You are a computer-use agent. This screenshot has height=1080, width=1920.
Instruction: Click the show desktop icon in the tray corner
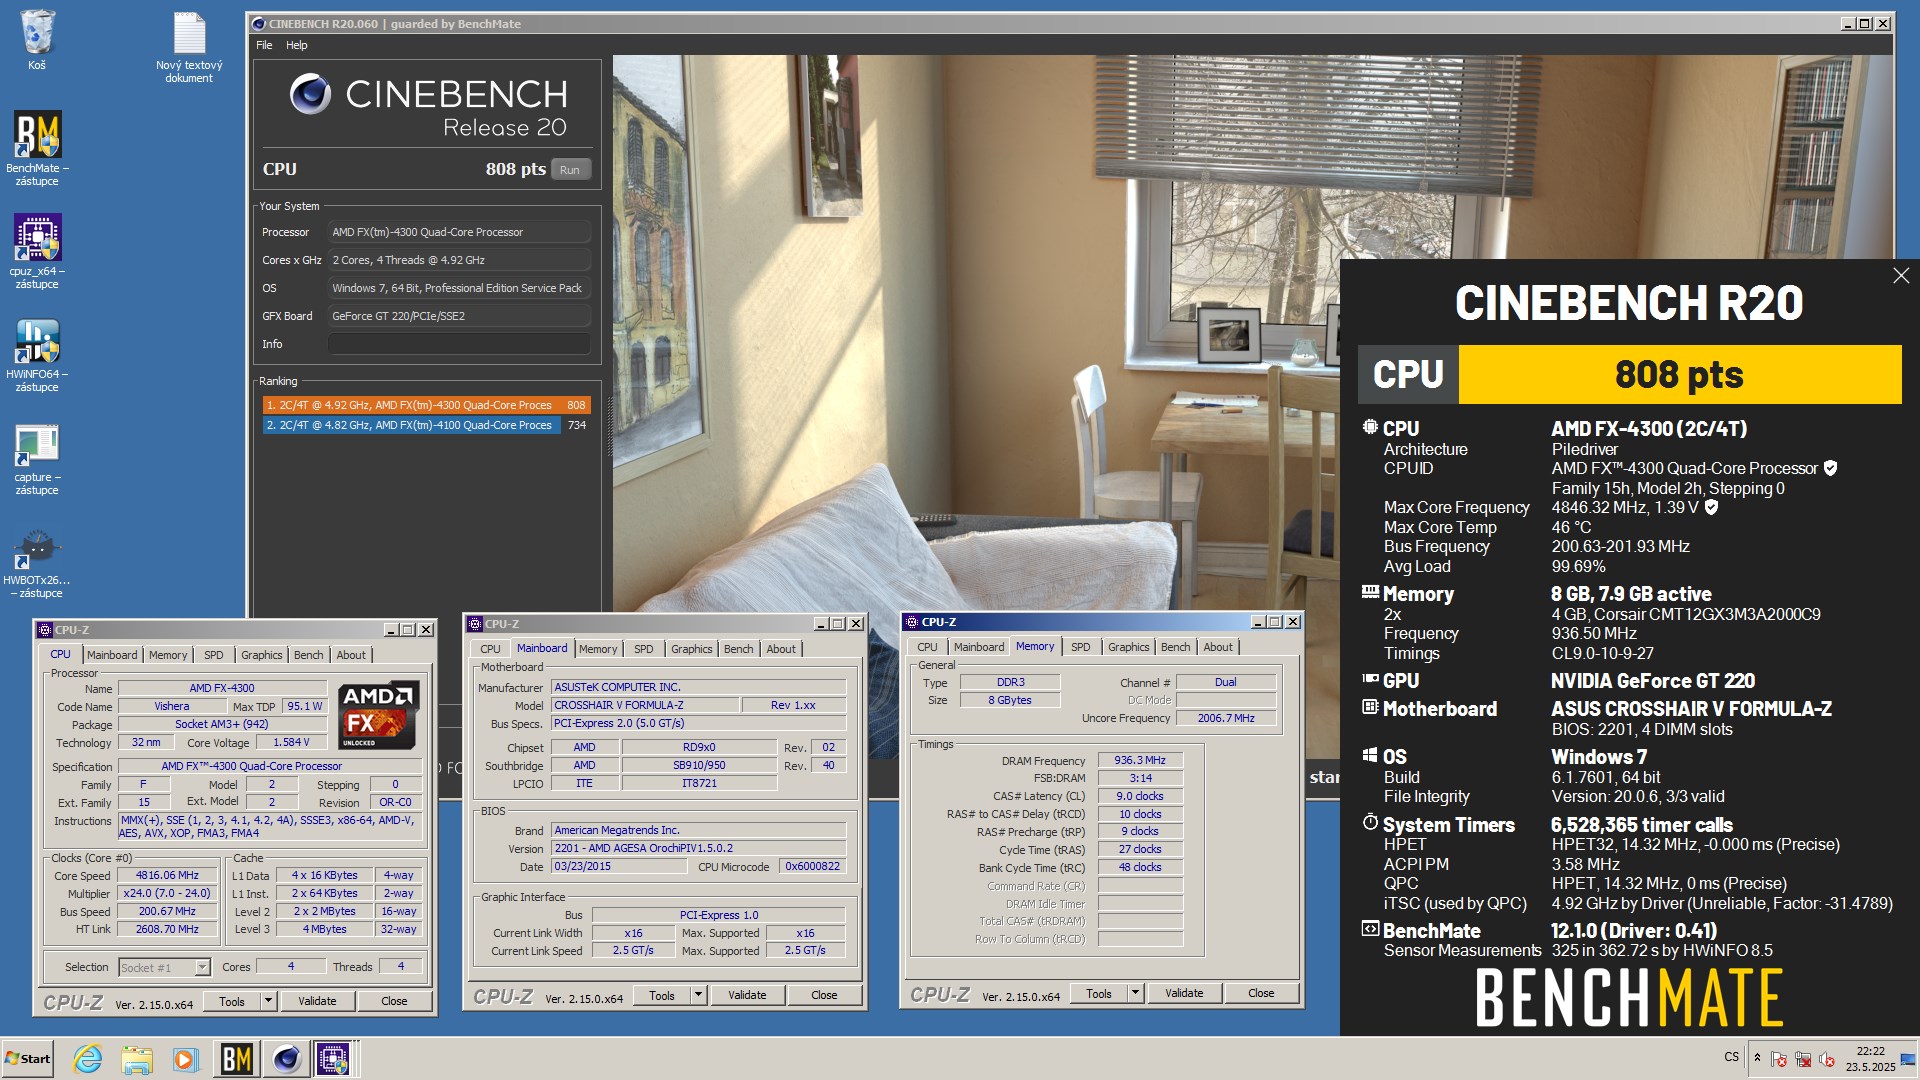pyautogui.click(x=1908, y=1059)
